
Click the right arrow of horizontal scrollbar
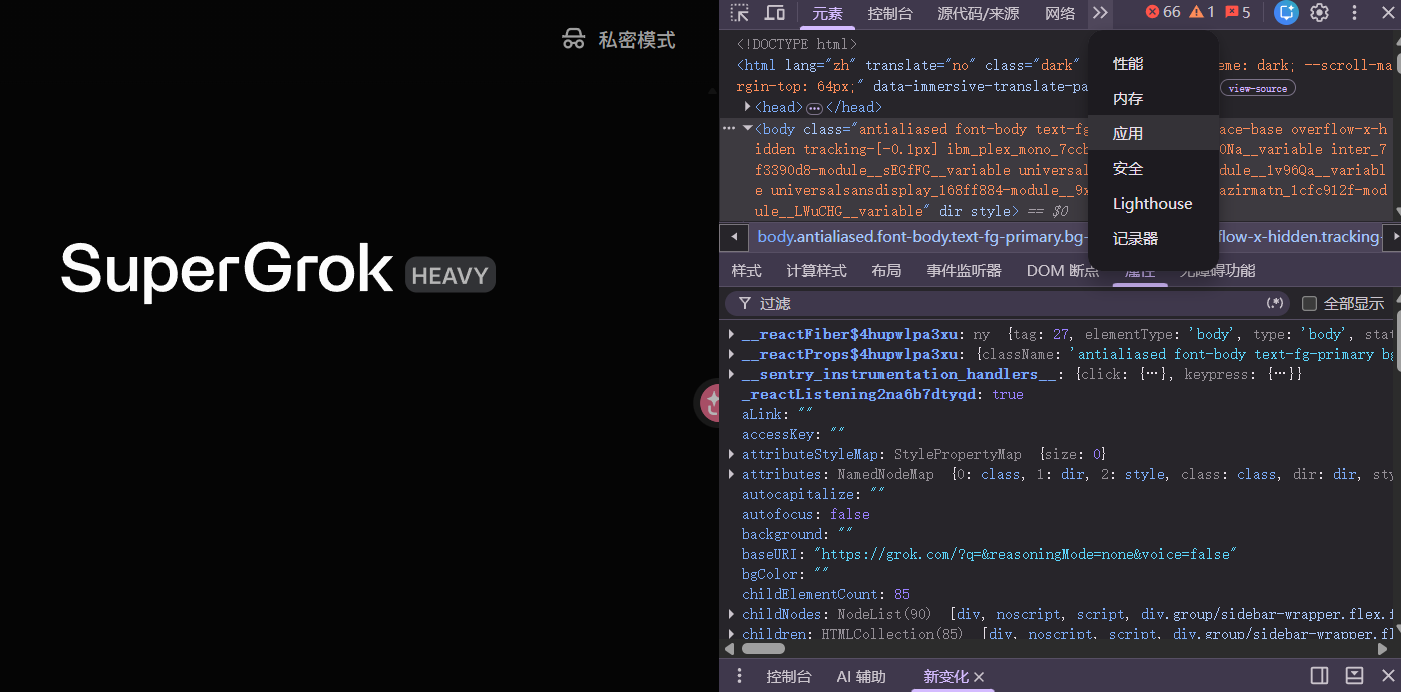tap(1383, 648)
